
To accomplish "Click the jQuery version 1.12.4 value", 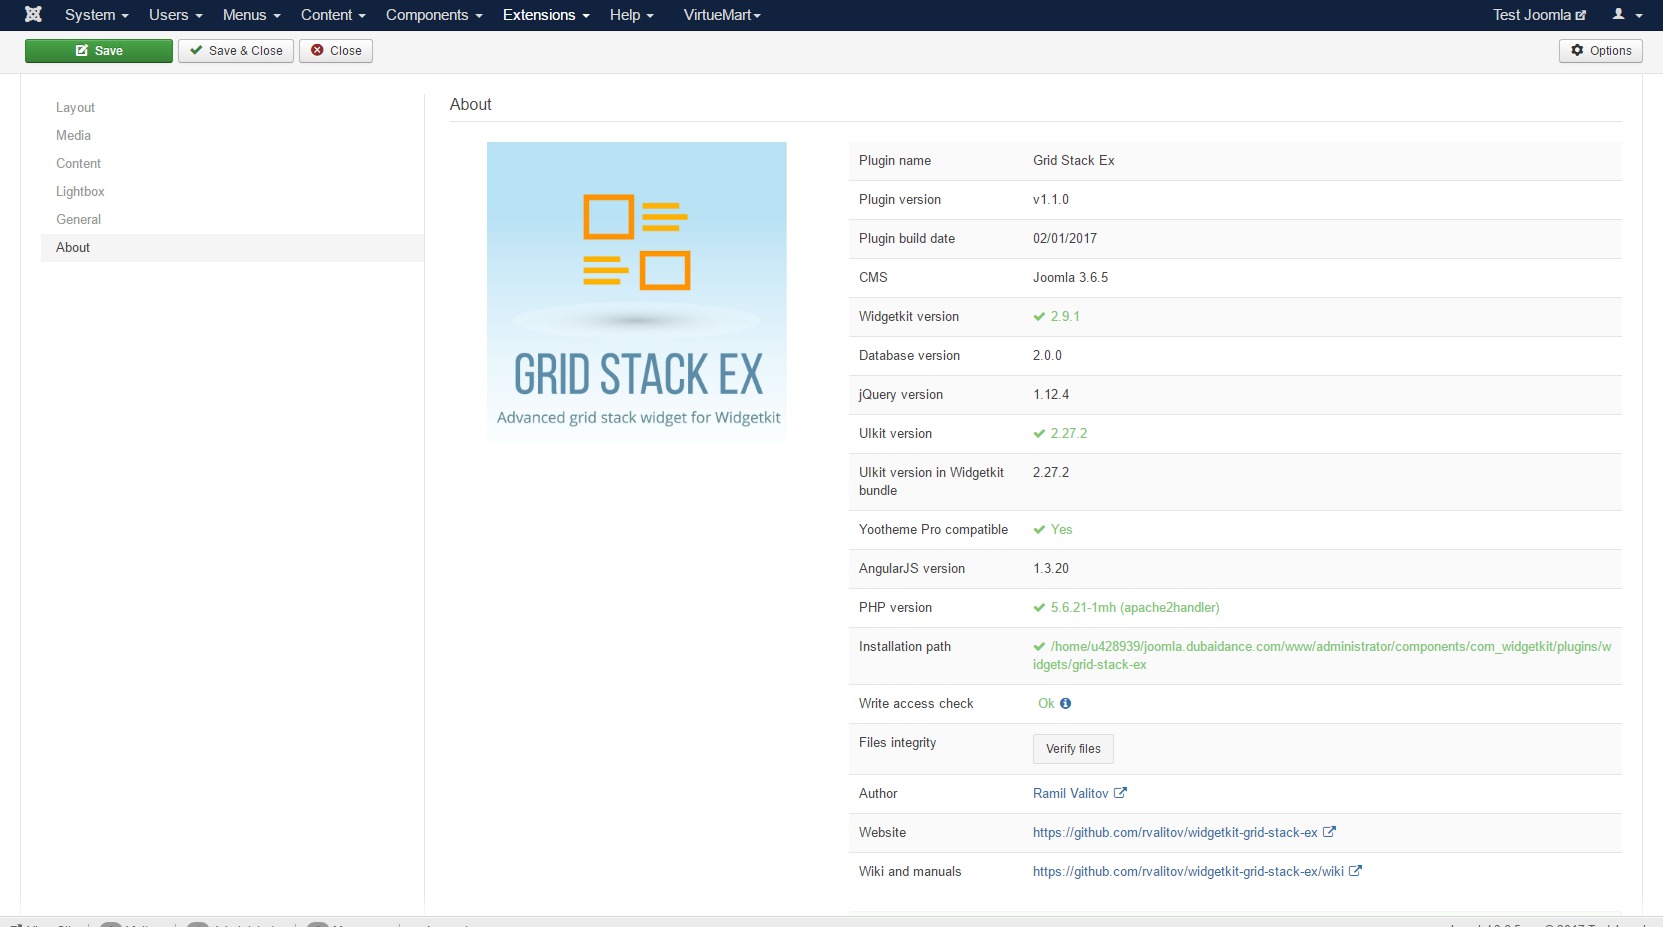I will 1051,394.
